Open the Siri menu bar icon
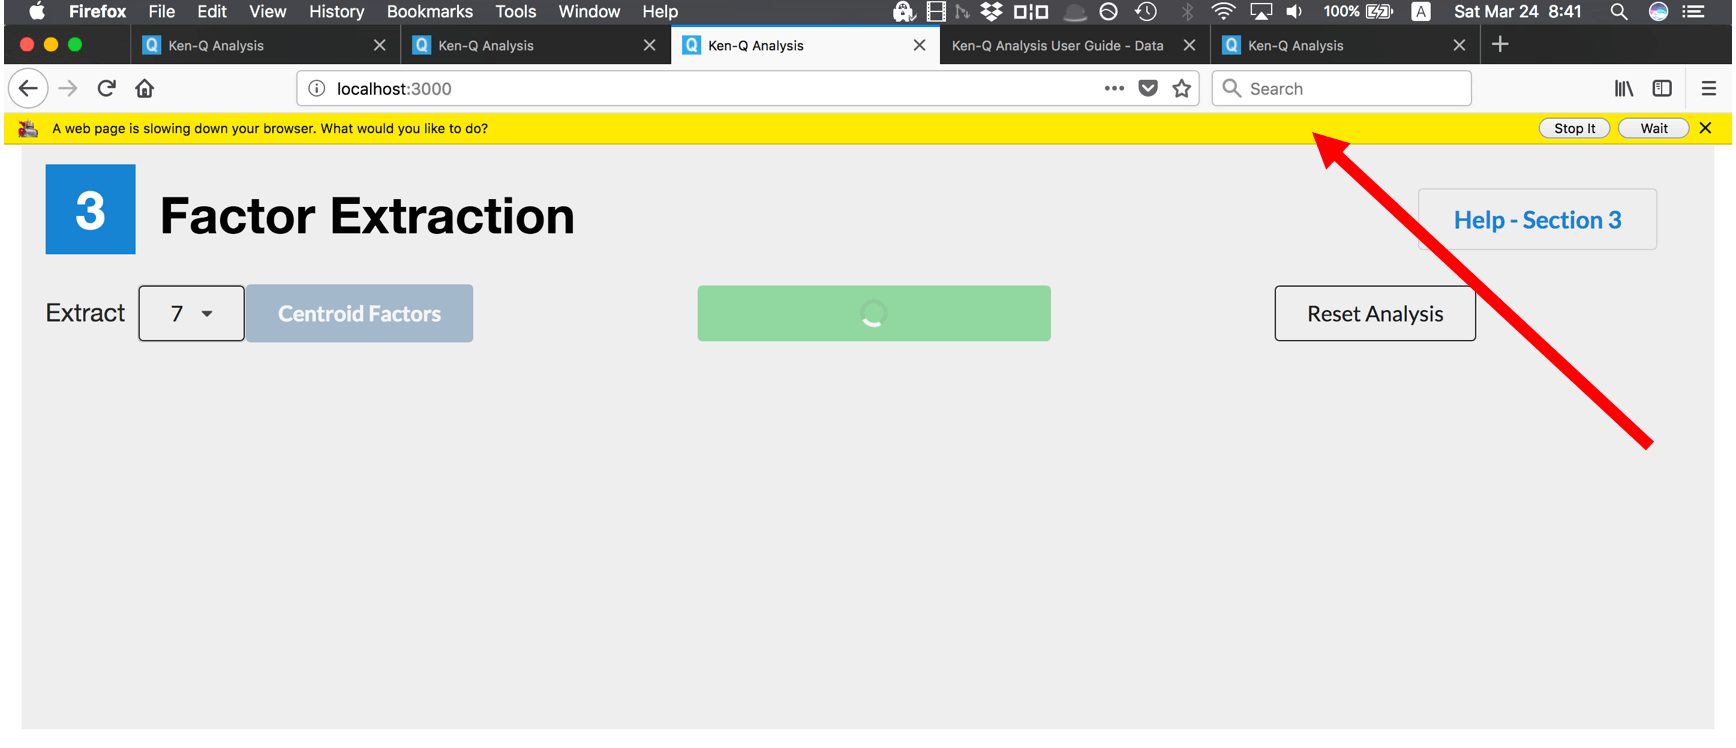 coord(1658,11)
